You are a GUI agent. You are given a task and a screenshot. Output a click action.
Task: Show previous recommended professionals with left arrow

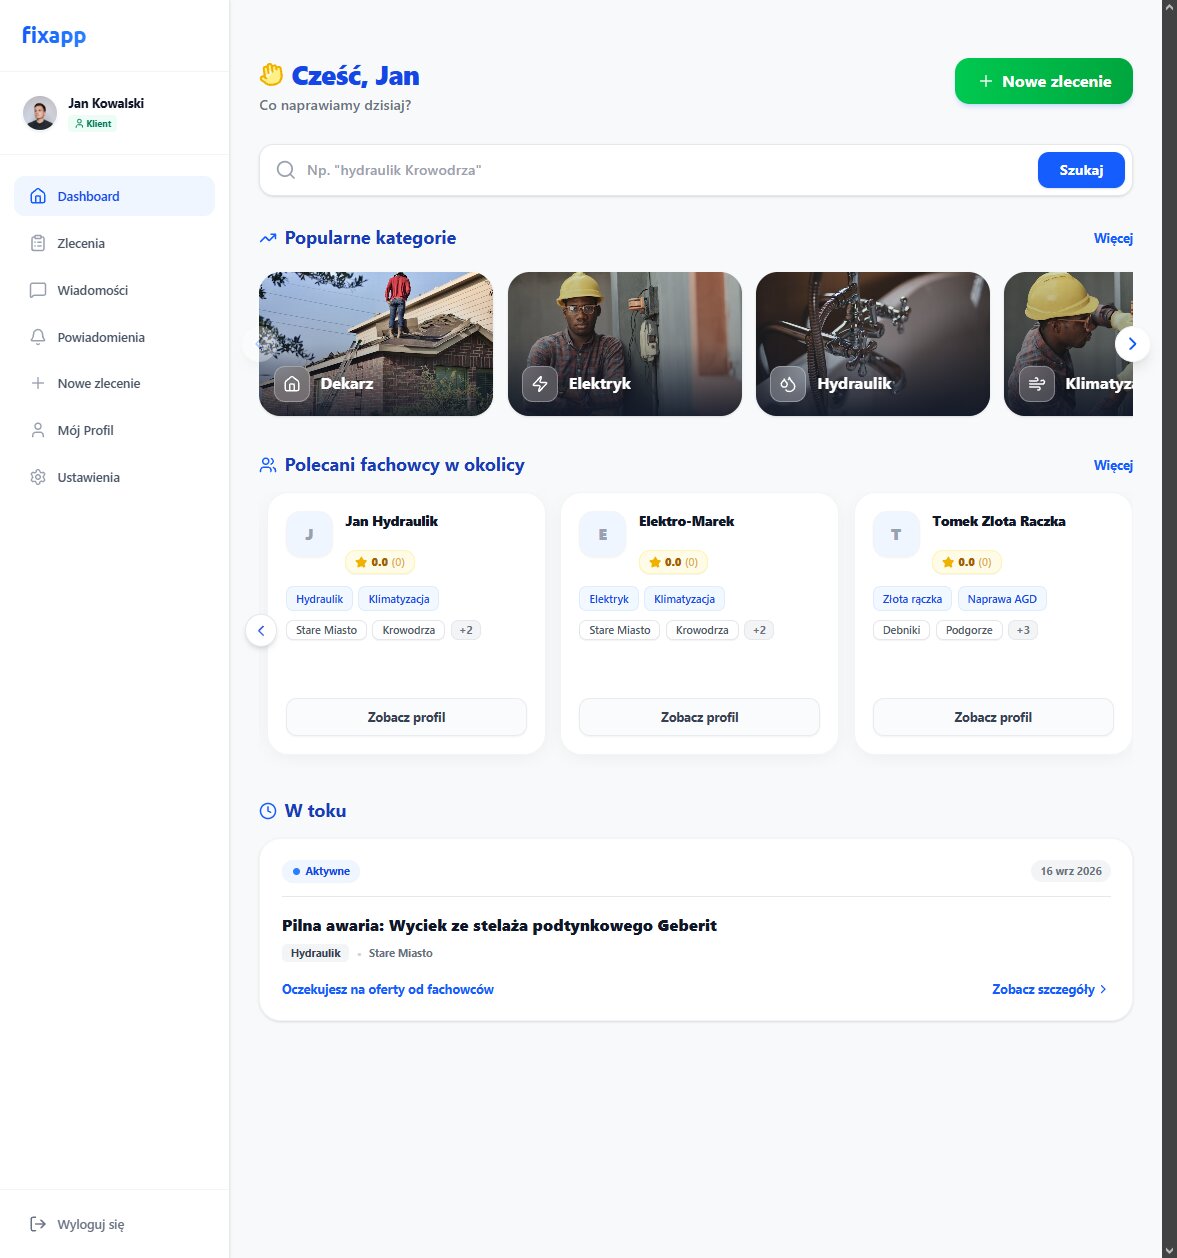[x=261, y=630]
